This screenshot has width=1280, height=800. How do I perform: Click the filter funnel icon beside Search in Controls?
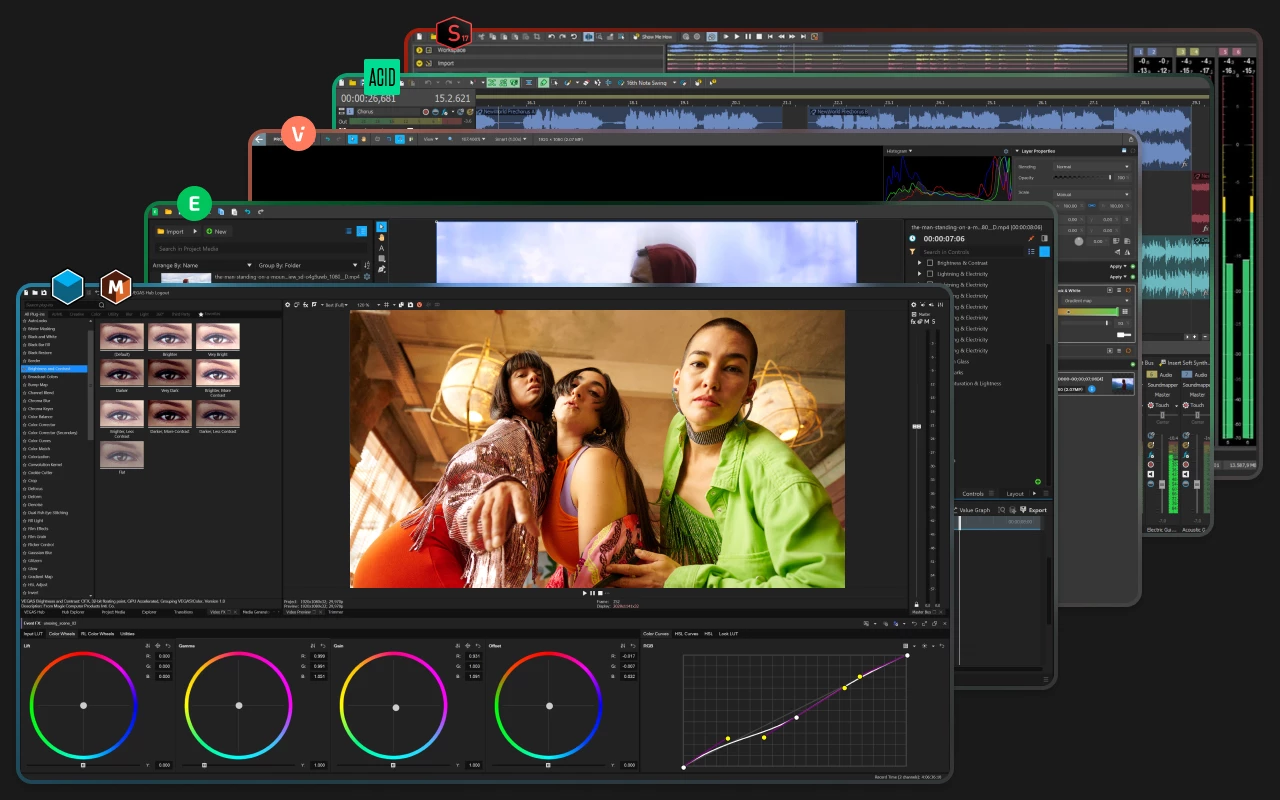912,252
